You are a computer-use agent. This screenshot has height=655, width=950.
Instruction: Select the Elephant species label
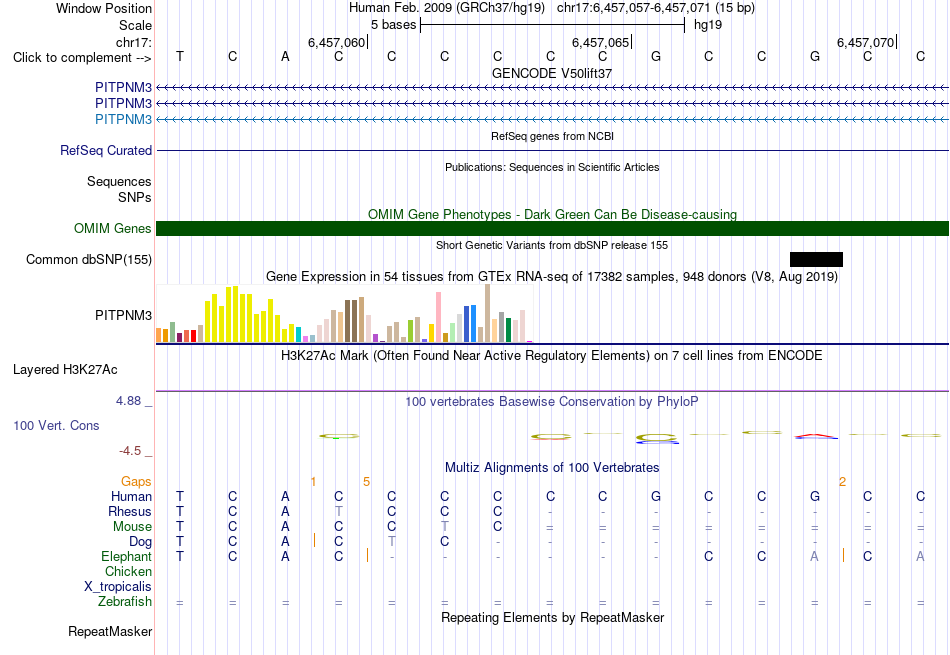(x=126, y=556)
